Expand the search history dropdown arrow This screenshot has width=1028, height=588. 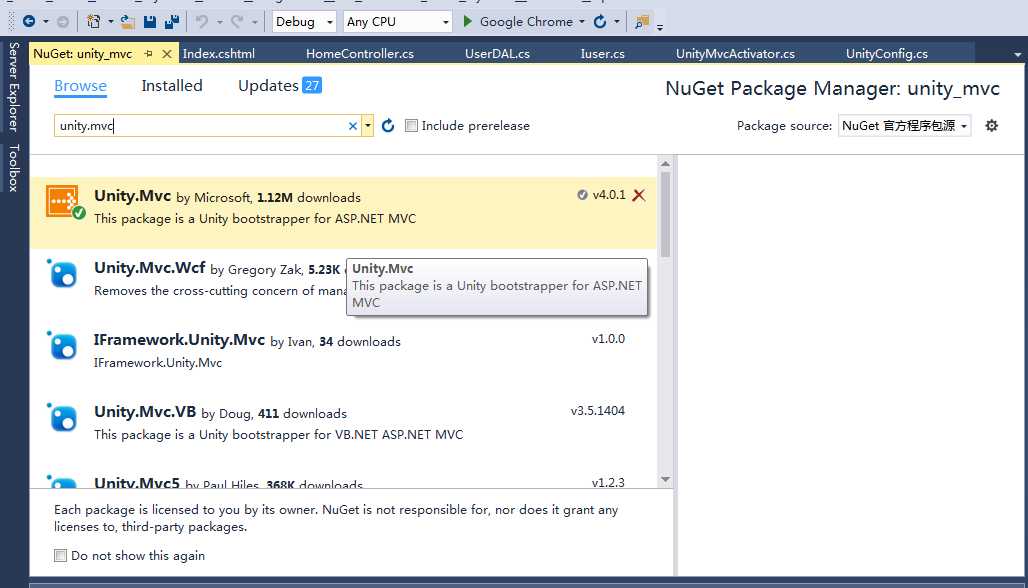click(368, 126)
